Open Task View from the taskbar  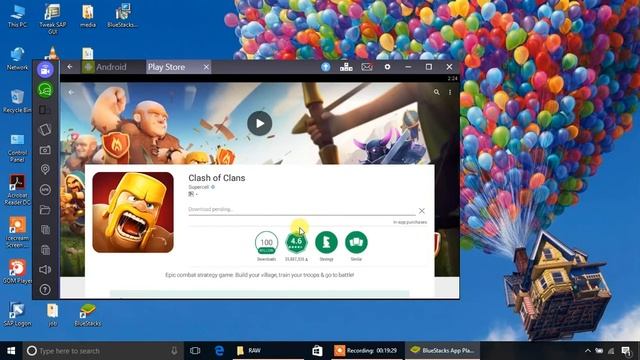coord(195,351)
